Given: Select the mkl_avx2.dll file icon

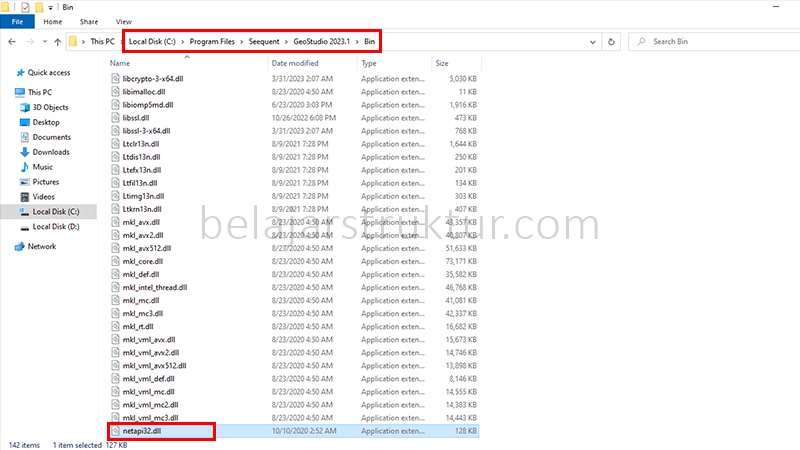Looking at the screenshot, I should 115,235.
